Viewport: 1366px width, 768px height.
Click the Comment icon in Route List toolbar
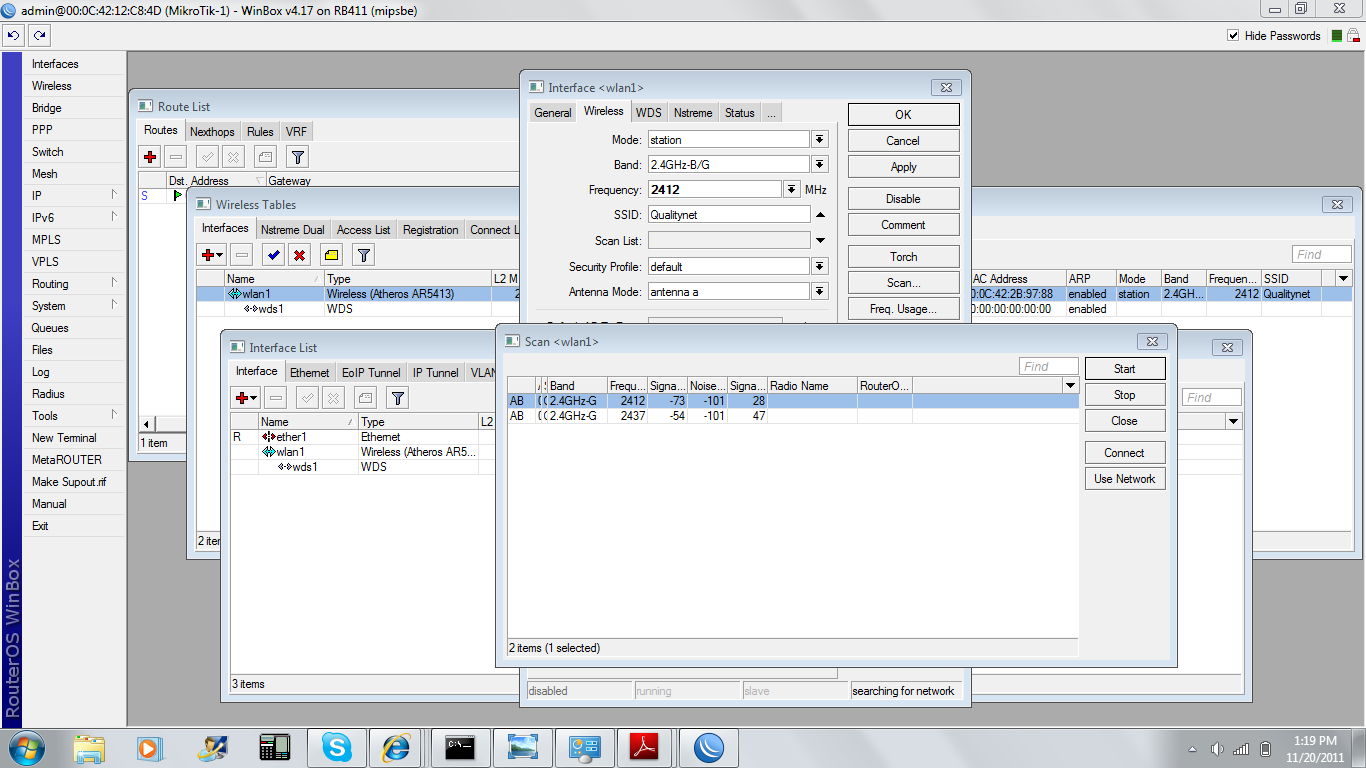pyautogui.click(x=264, y=156)
